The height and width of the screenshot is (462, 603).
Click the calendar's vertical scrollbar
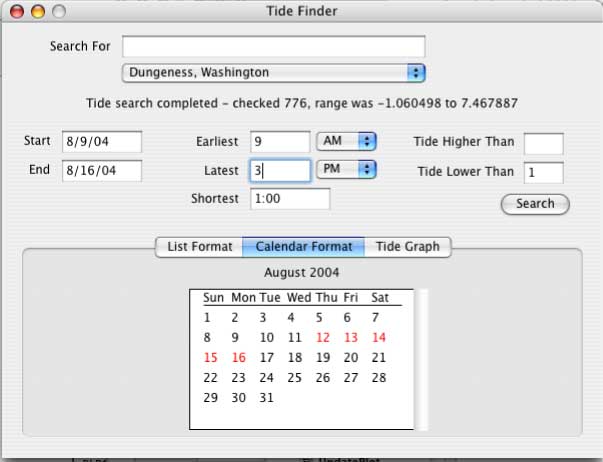420,359
